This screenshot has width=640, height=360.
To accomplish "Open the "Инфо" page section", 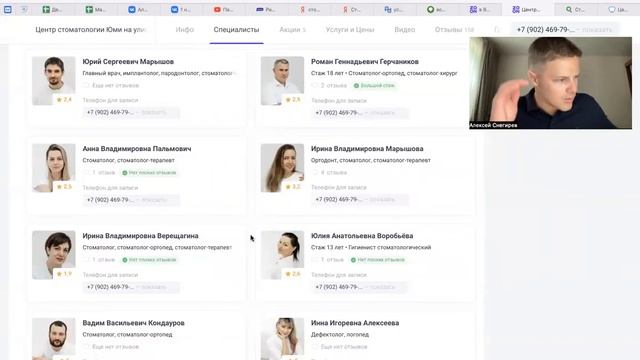I will [184, 29].
